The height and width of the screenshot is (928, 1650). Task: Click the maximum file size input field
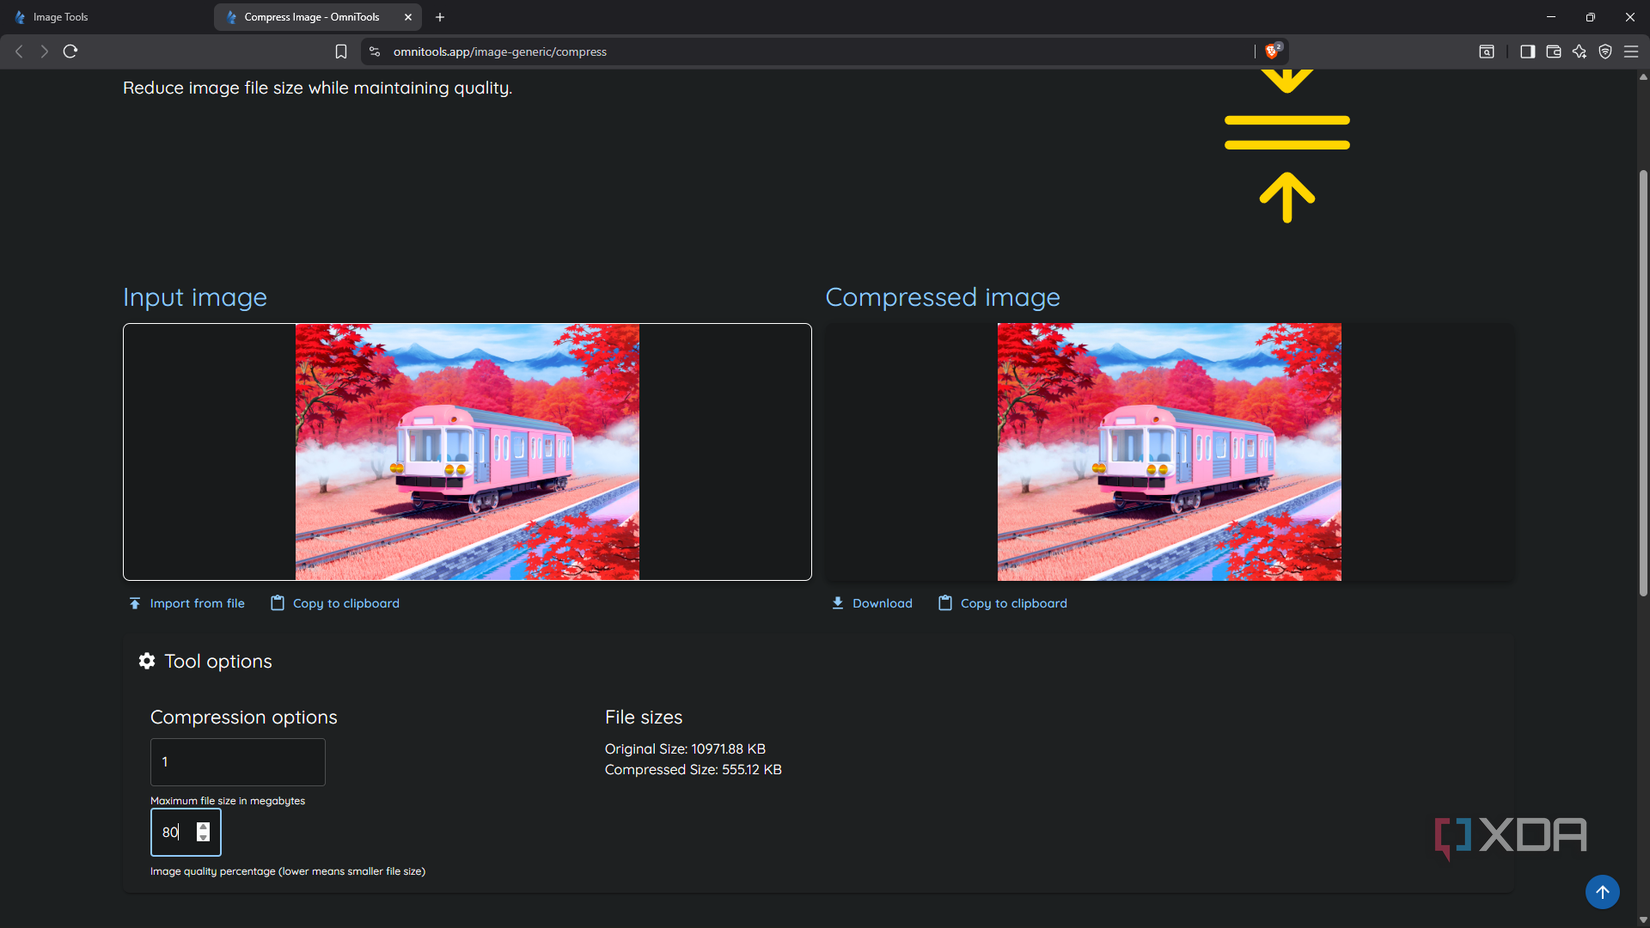point(237,762)
